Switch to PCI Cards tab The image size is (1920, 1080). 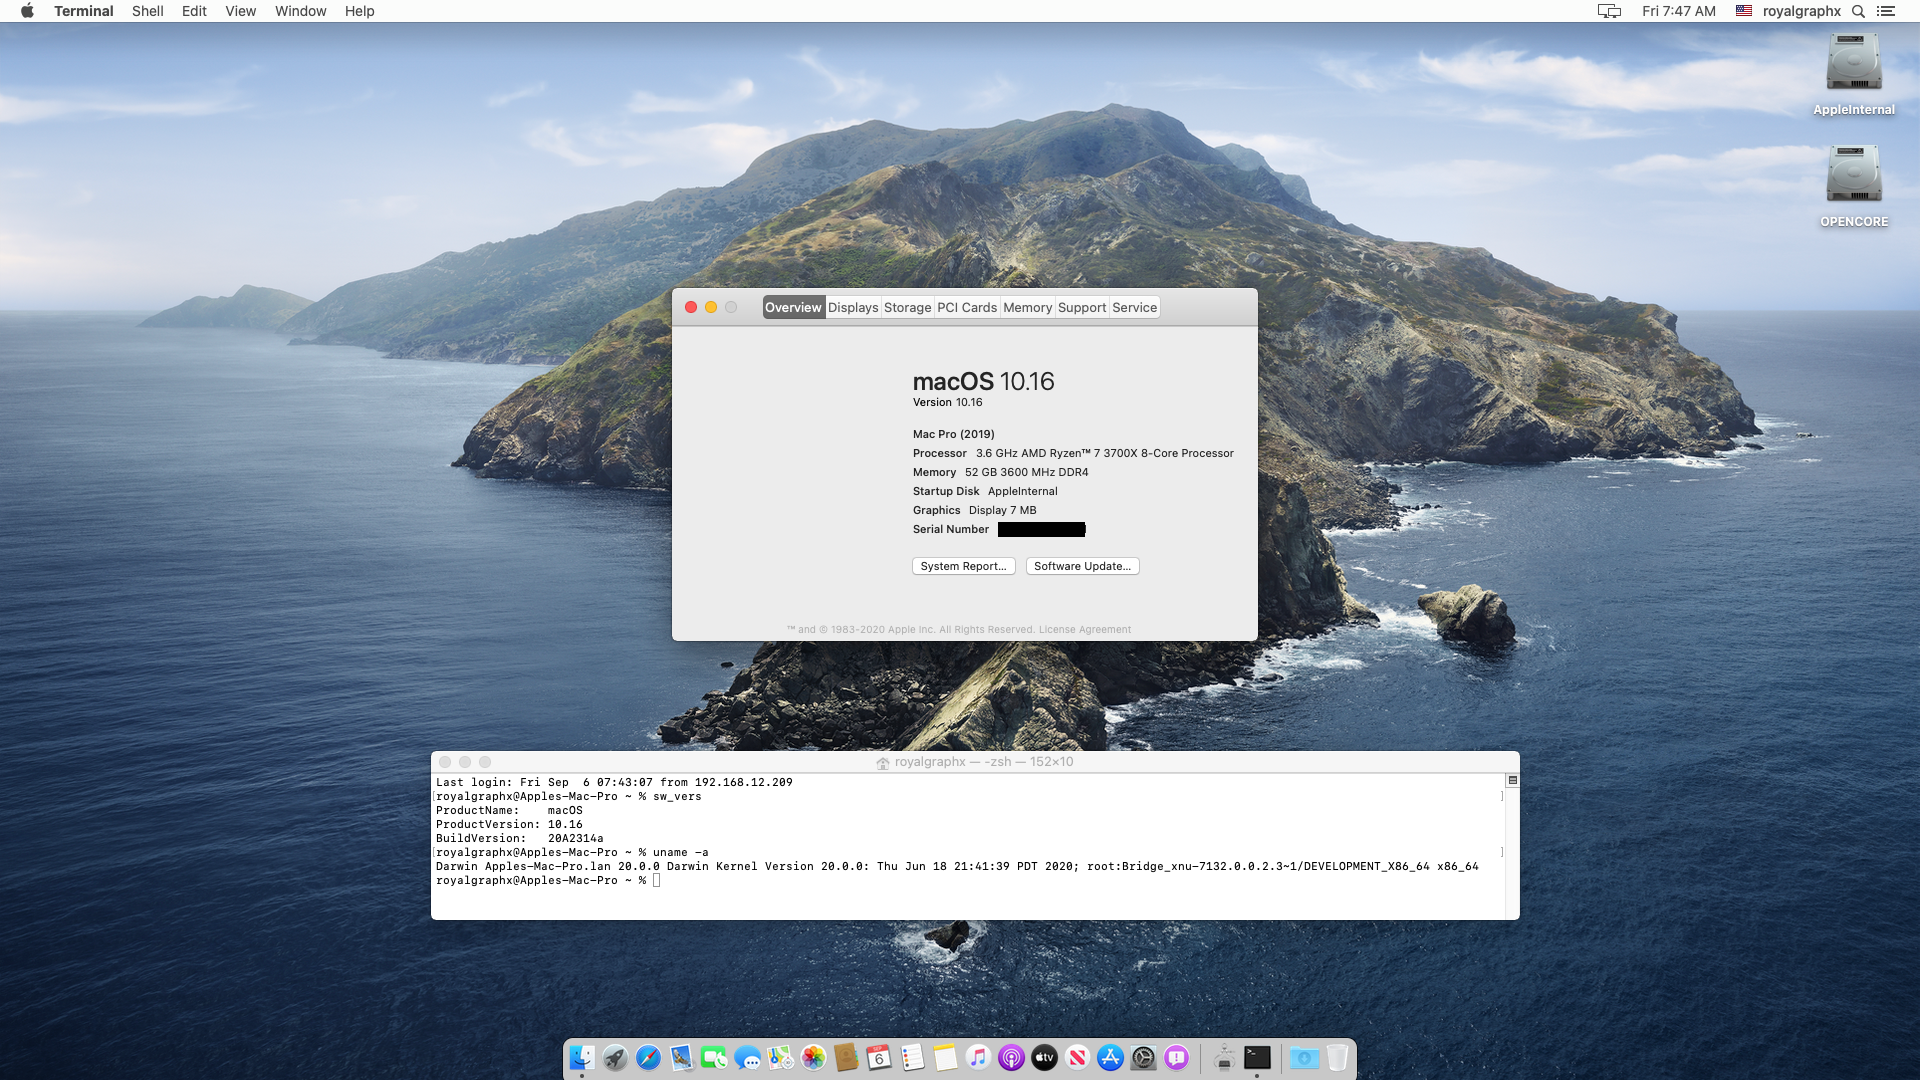pos(967,307)
